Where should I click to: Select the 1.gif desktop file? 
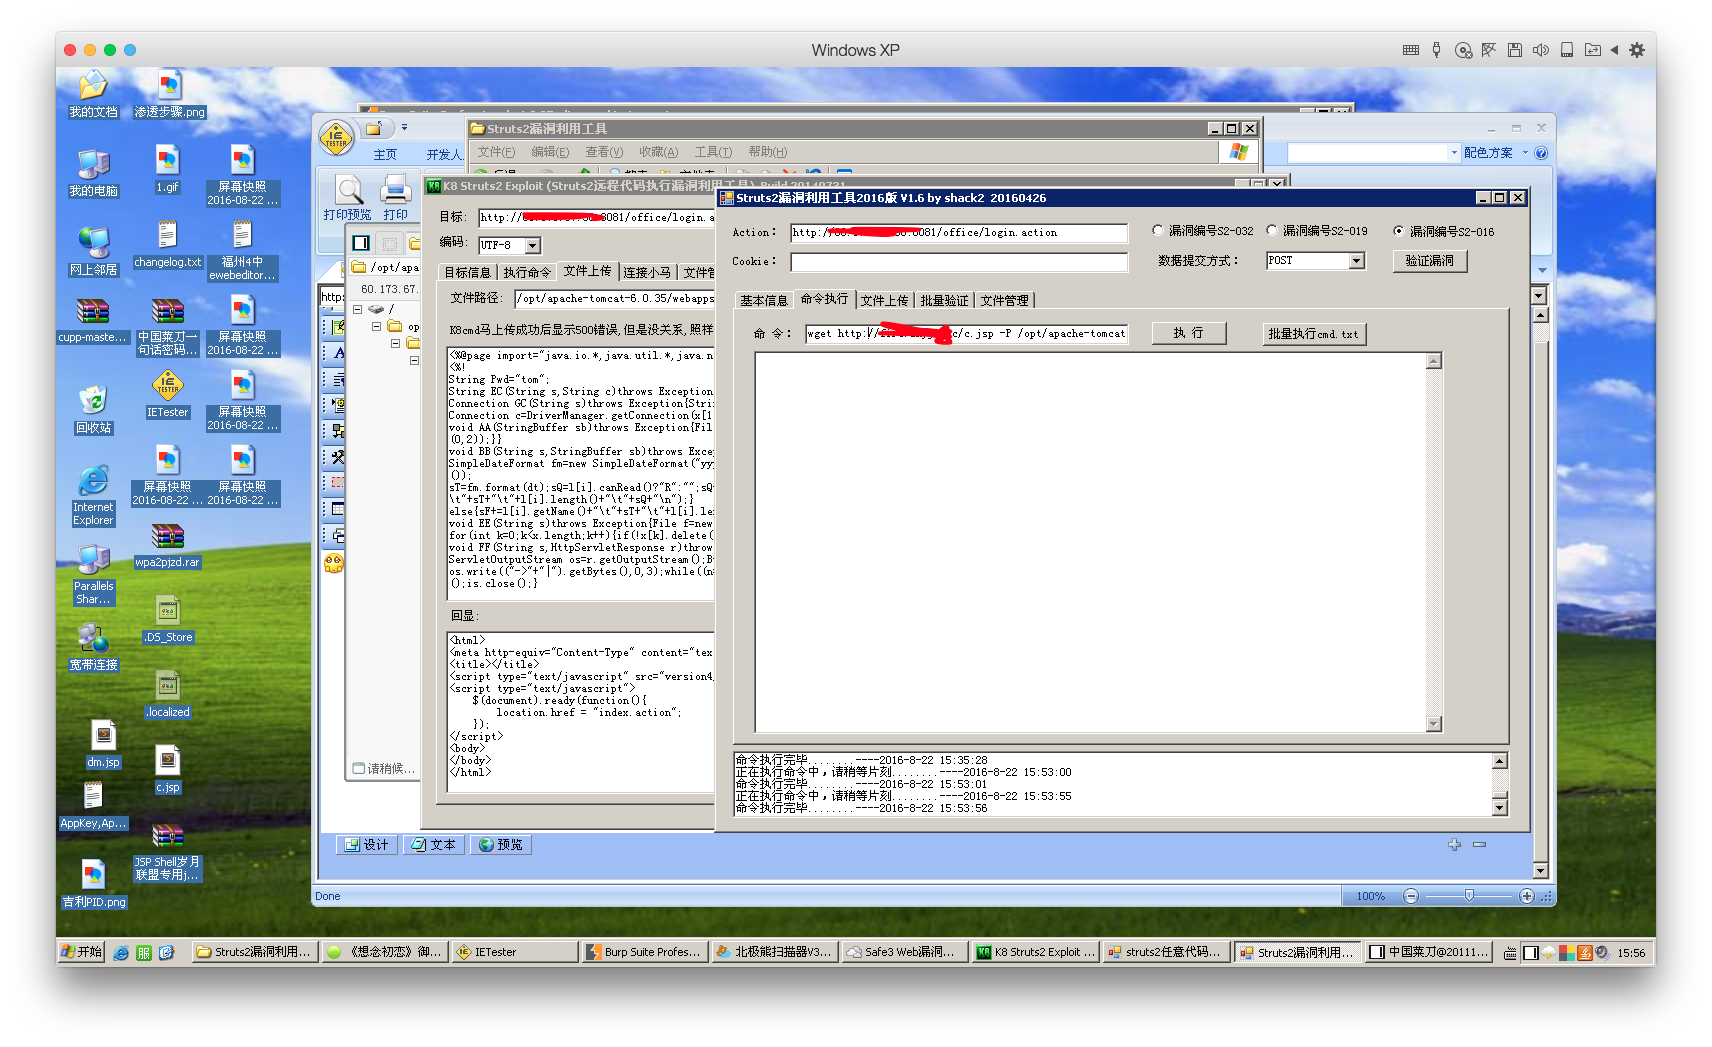pos(167,170)
